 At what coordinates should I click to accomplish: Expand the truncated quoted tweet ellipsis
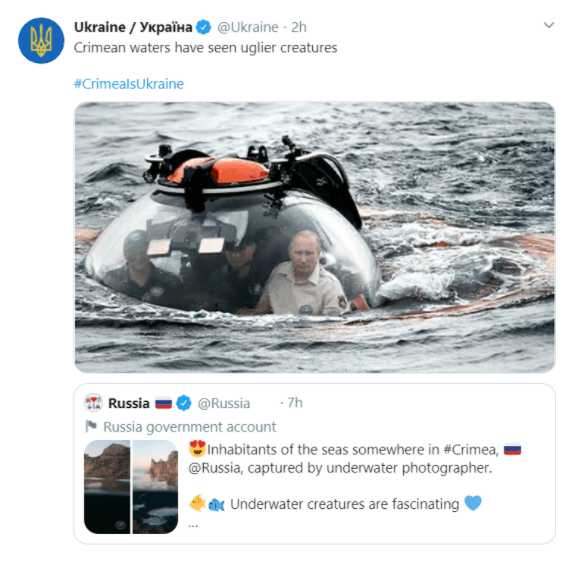pos(193,525)
